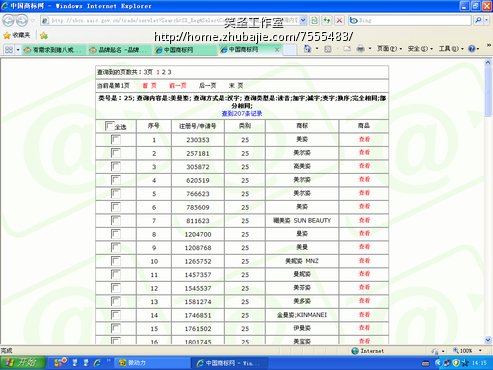Check the box for row 811623
The image size is (493, 370).
click(x=116, y=220)
